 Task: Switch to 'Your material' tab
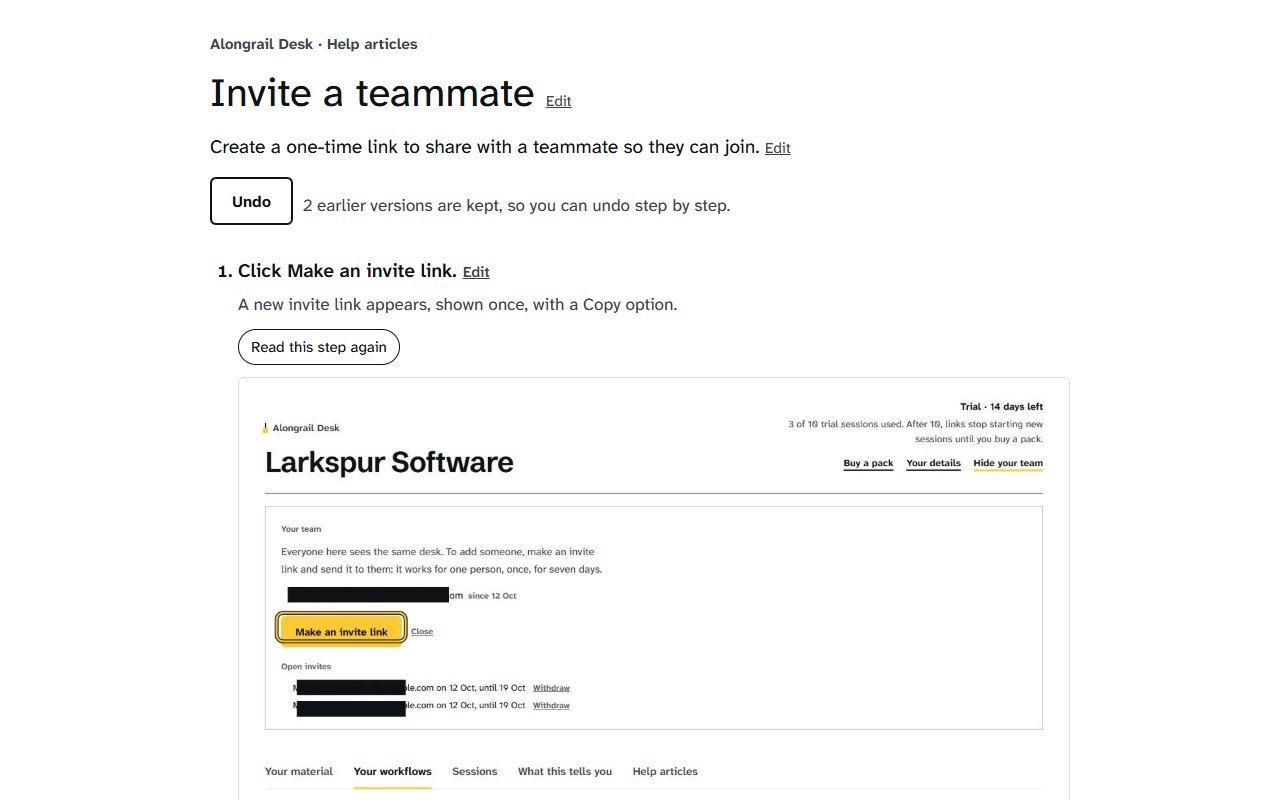point(299,771)
